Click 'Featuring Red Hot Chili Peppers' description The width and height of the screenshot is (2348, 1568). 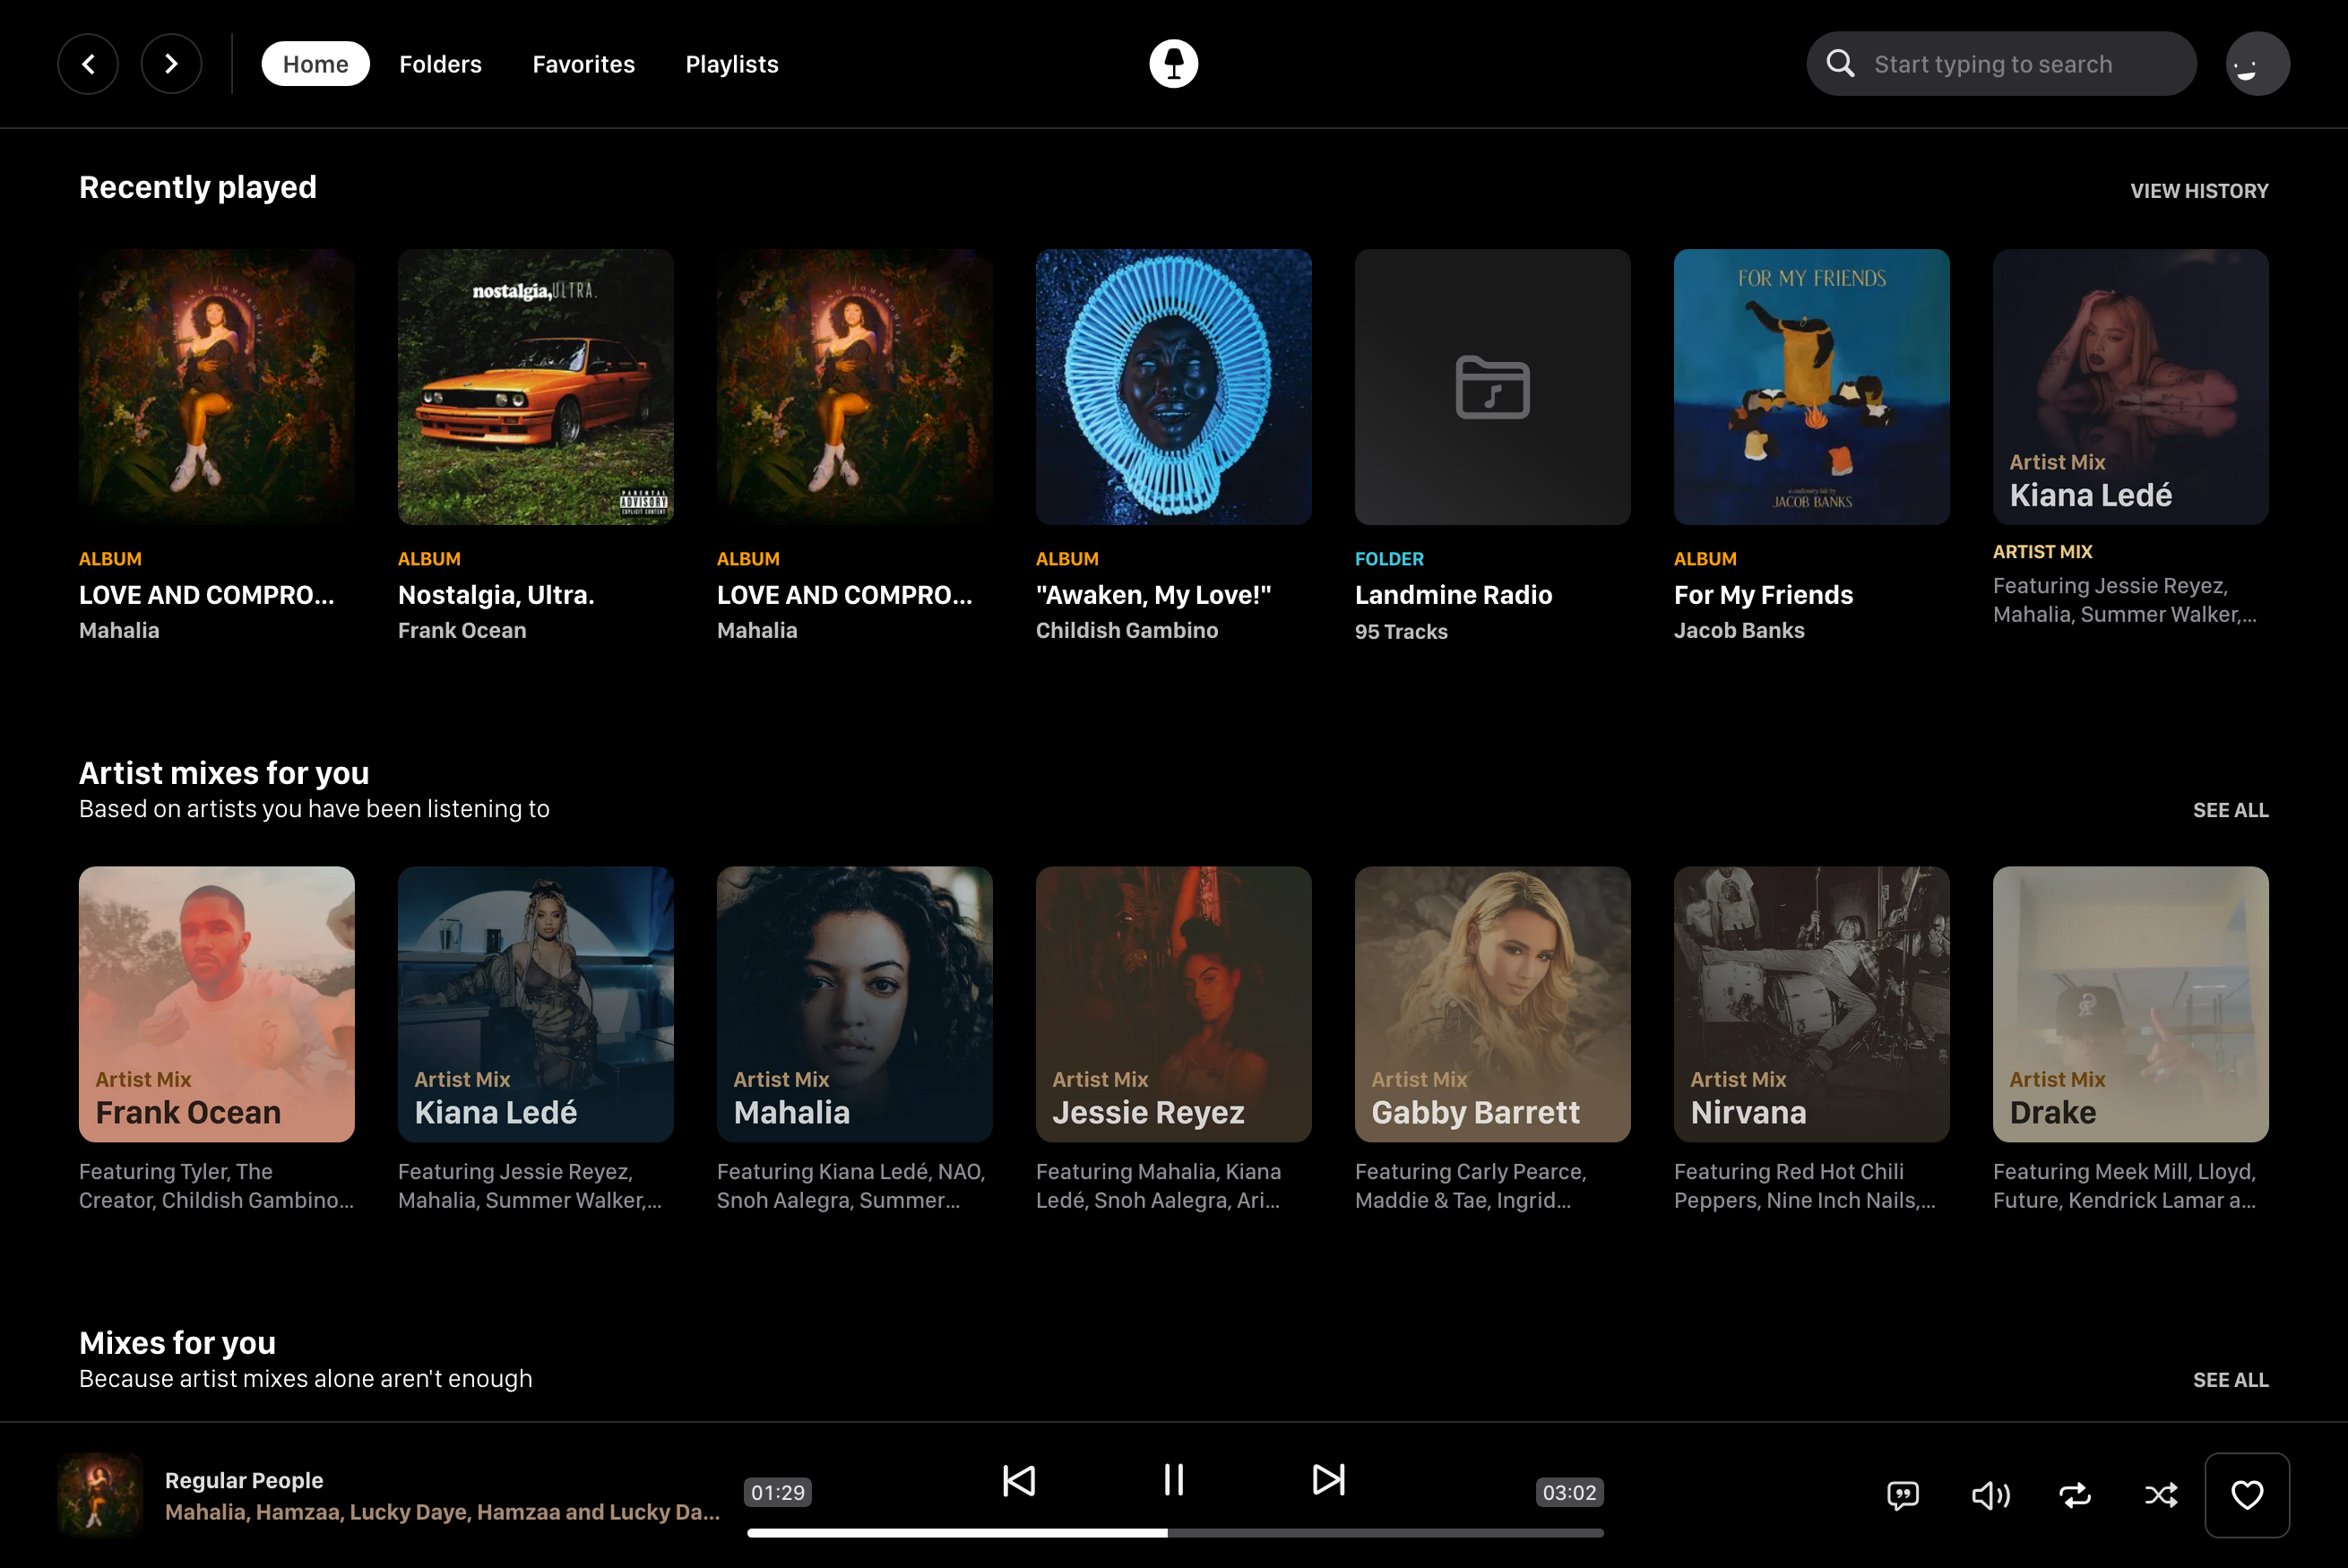pyautogui.click(x=1805, y=1186)
